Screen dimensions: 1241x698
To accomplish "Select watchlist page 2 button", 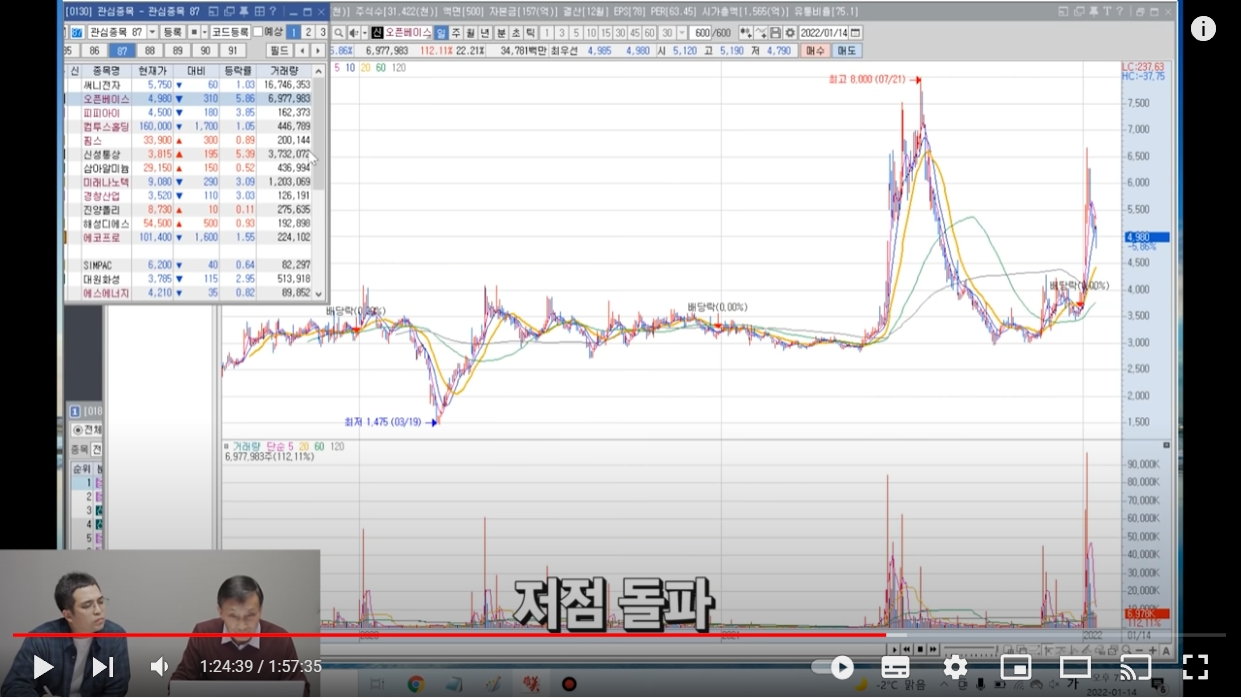I will tap(308, 32).
